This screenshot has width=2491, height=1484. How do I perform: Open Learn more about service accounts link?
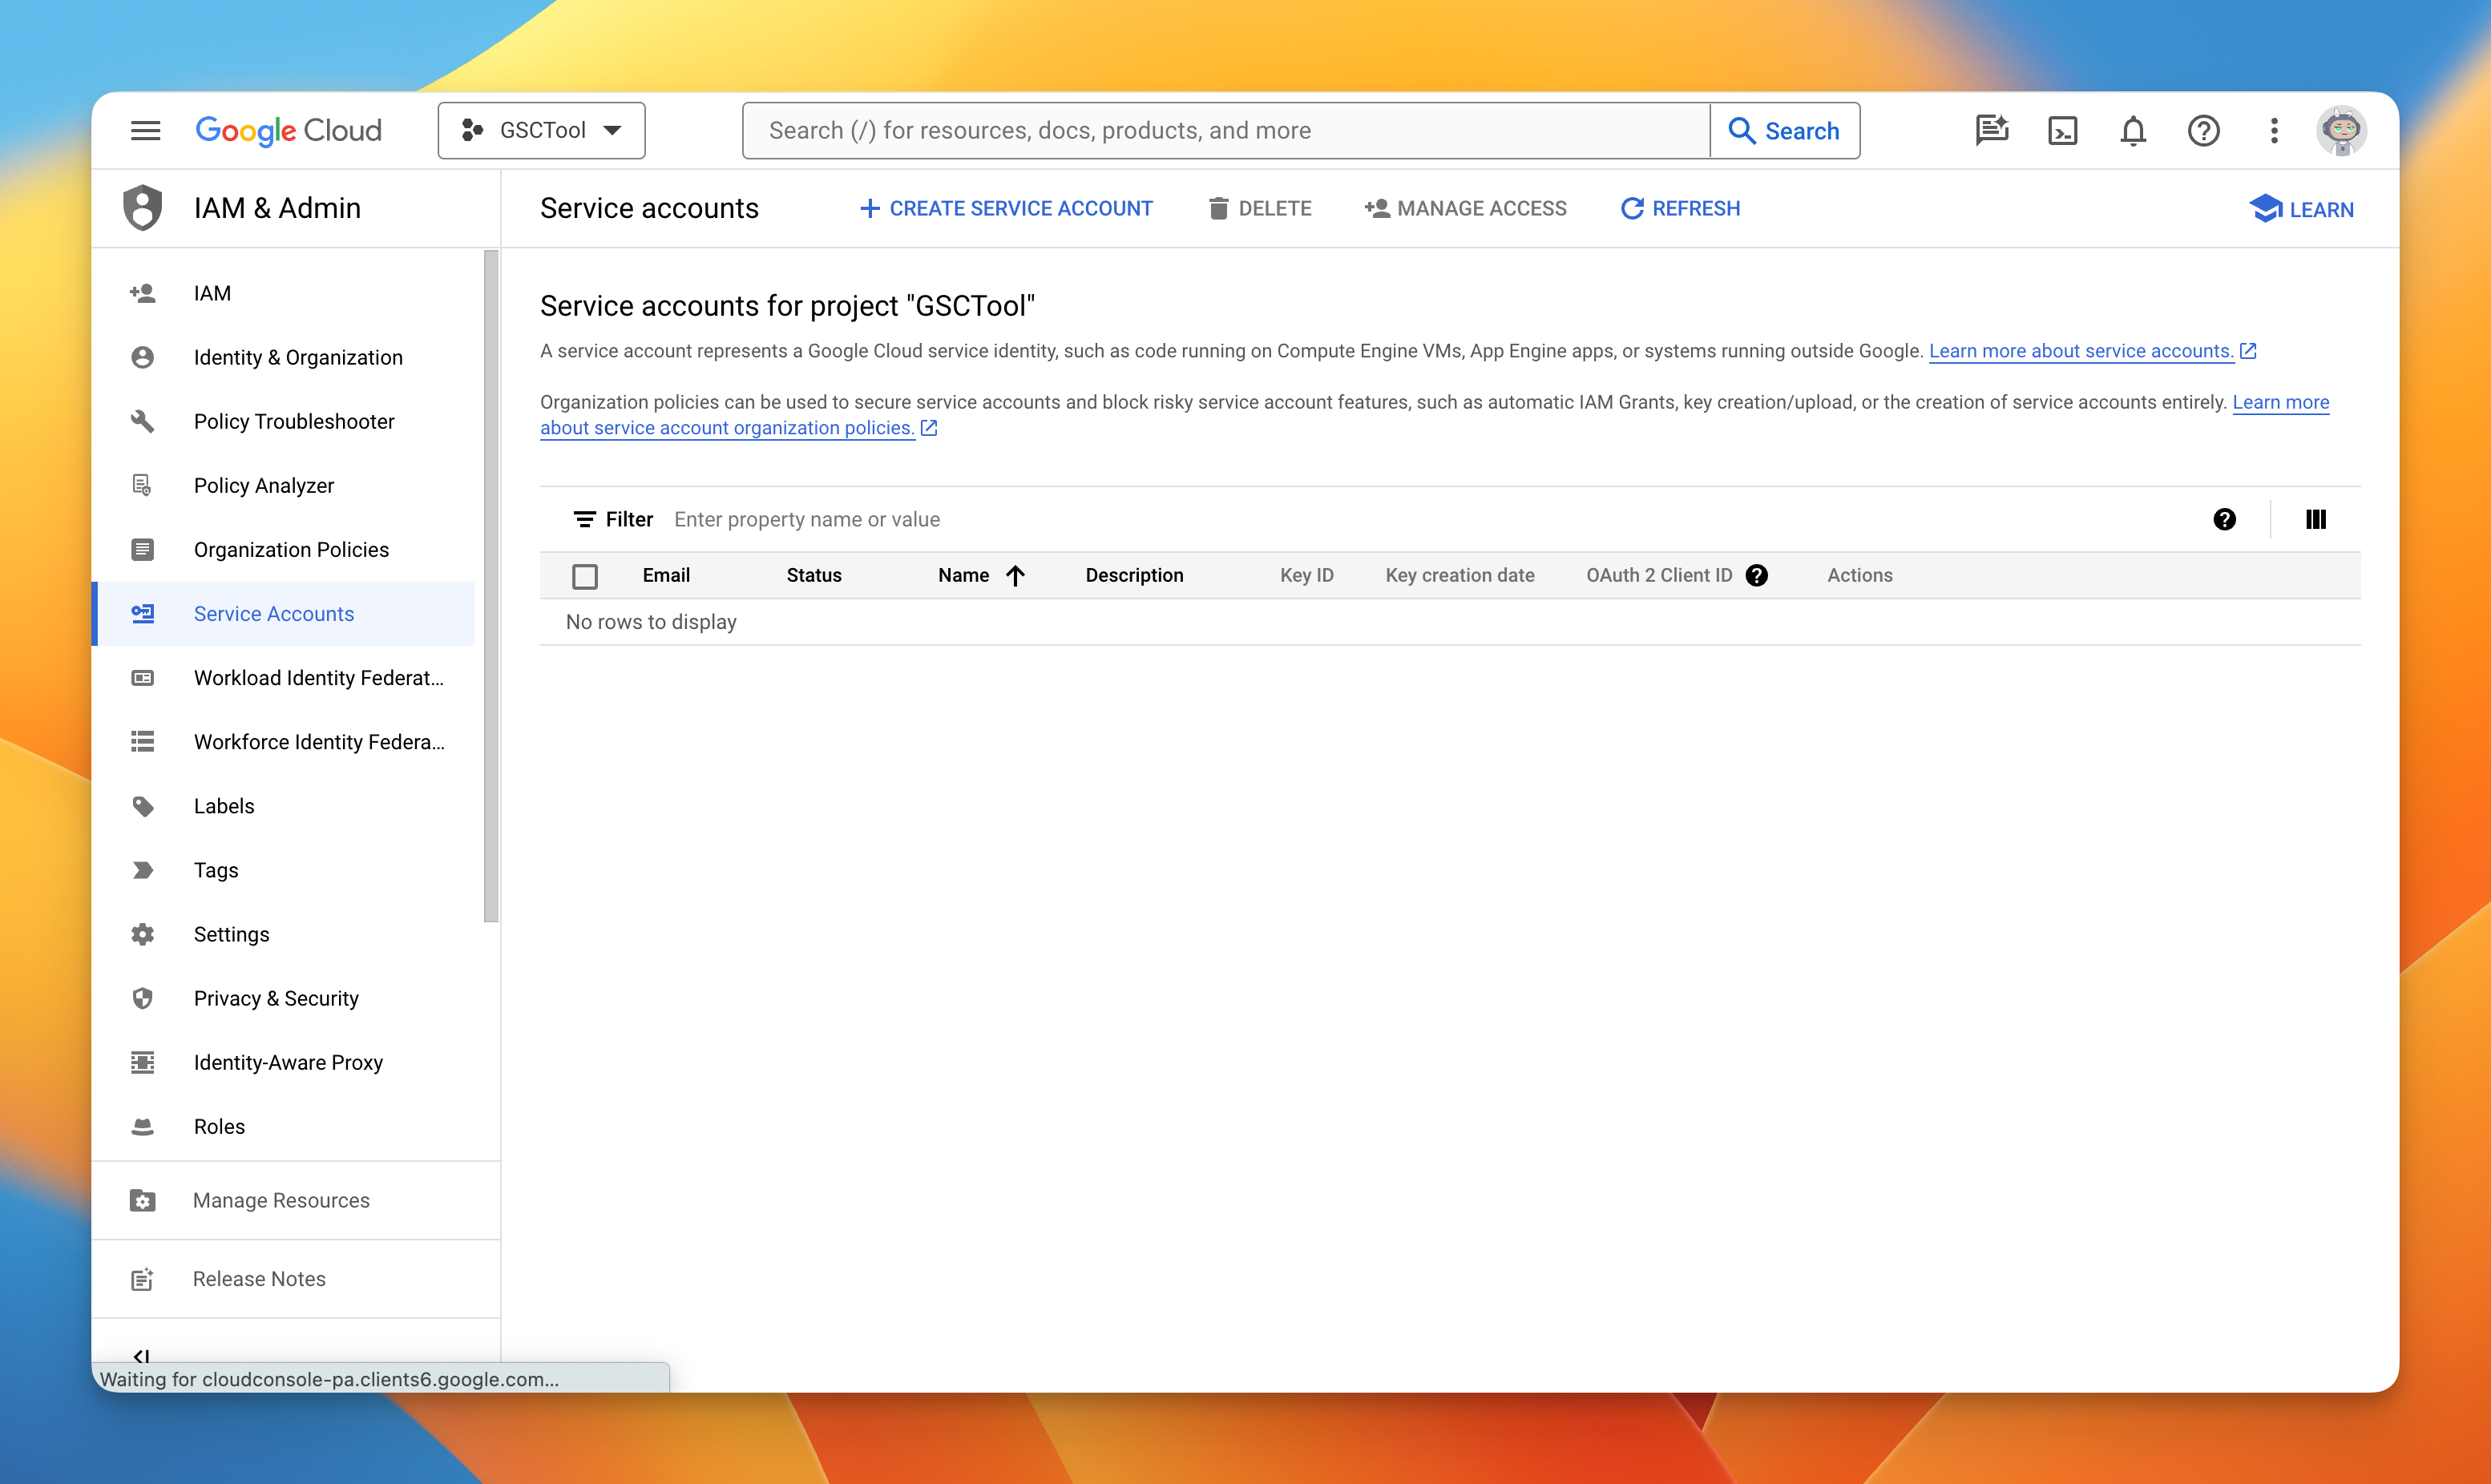(x=2081, y=351)
